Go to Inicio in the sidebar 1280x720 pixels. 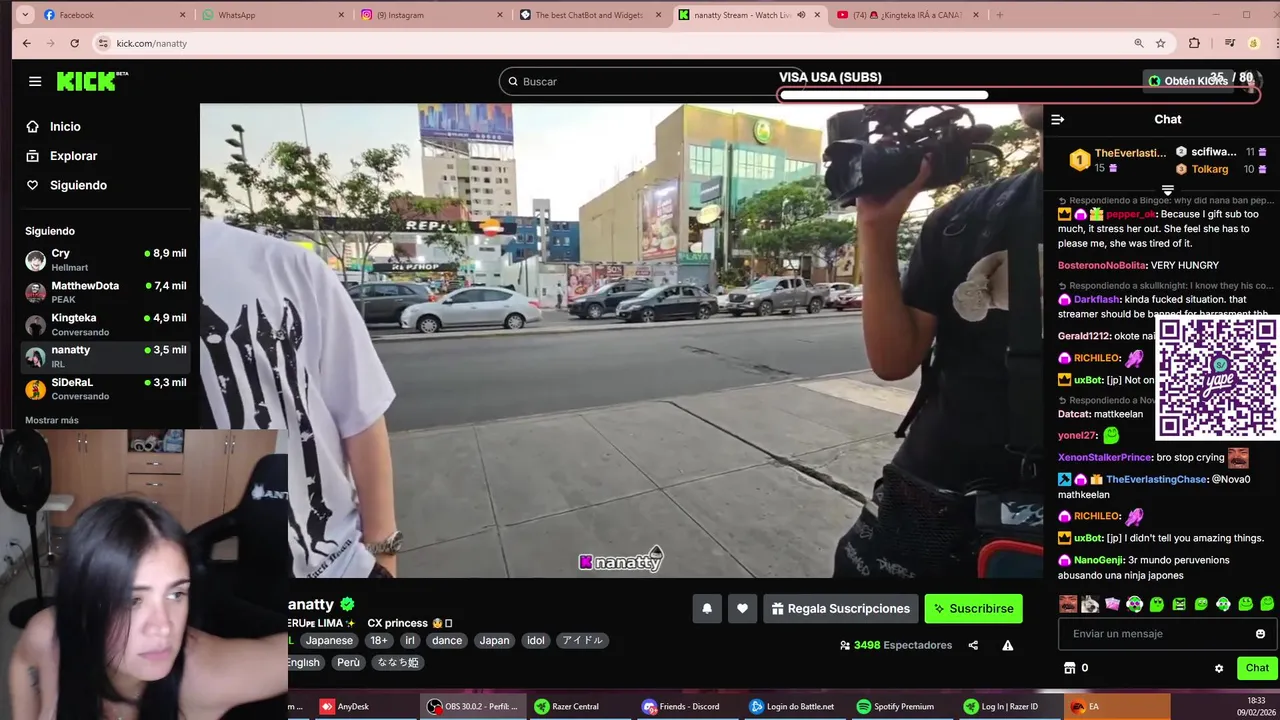pos(65,127)
